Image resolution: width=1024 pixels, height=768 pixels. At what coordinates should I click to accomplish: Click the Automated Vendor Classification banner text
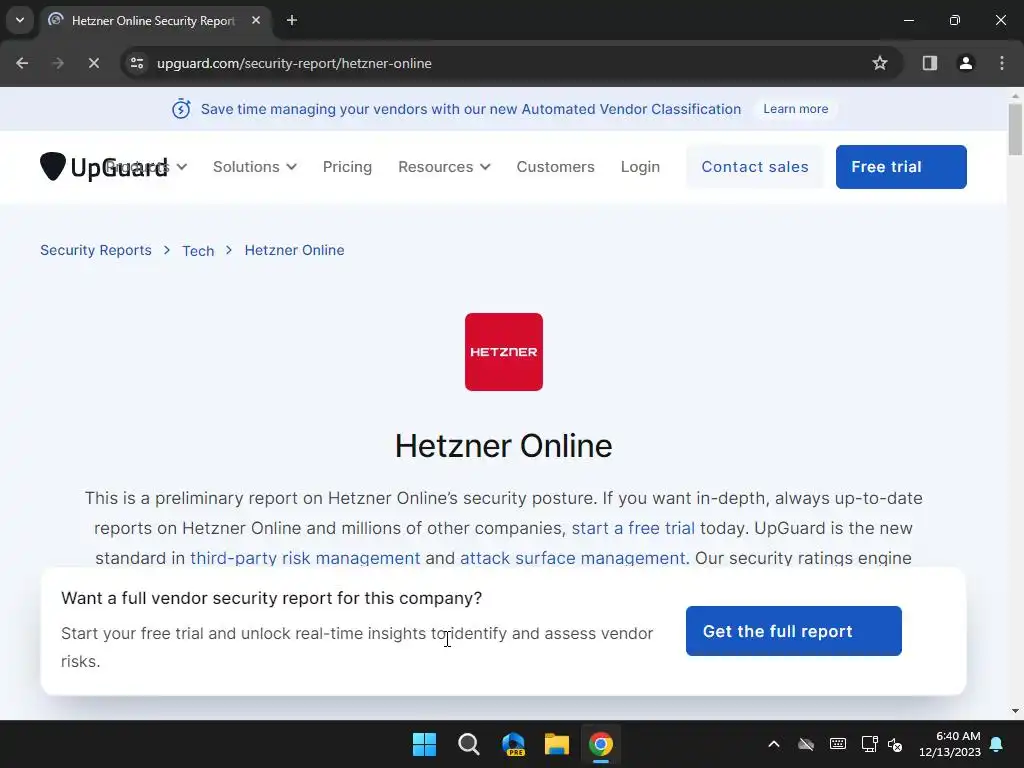(x=471, y=109)
